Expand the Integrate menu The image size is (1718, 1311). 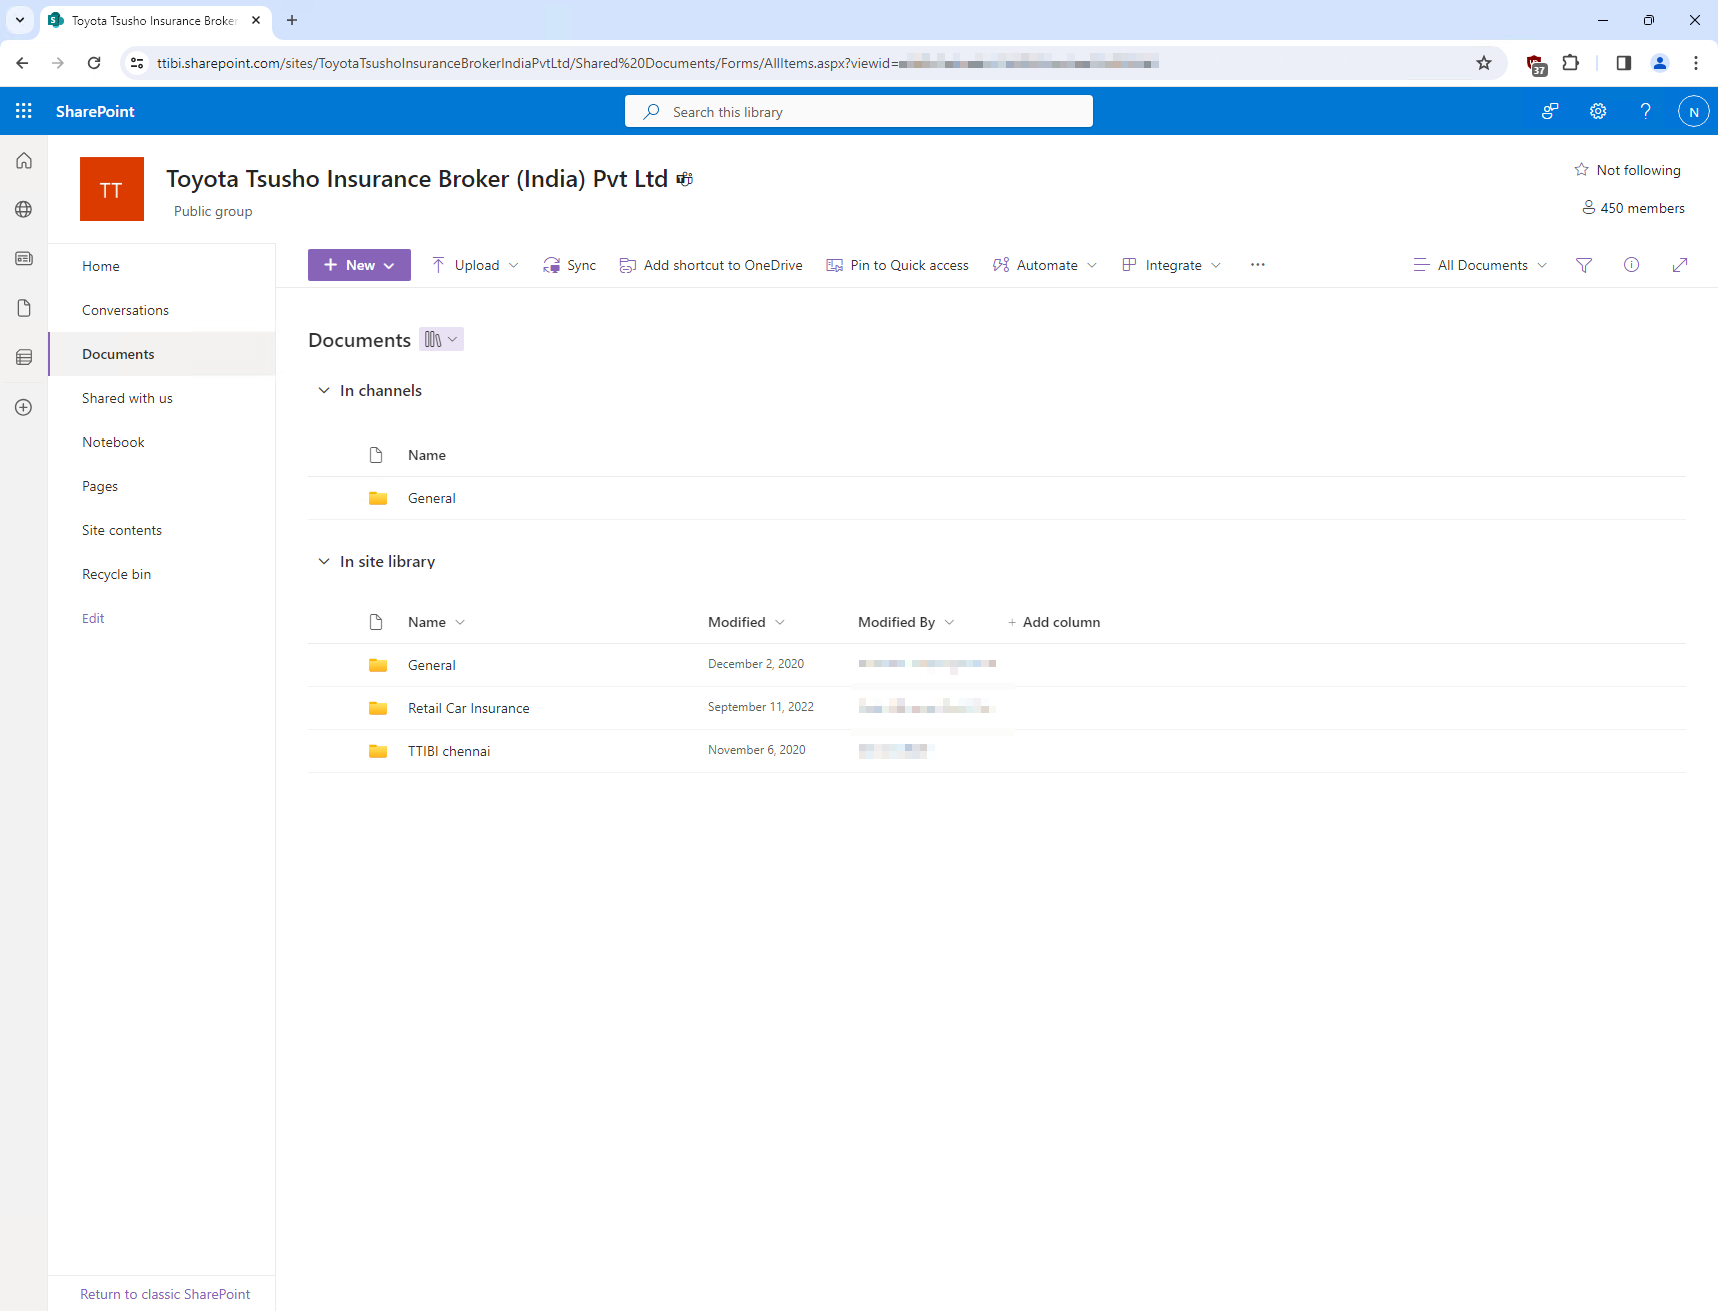[x=1172, y=265]
